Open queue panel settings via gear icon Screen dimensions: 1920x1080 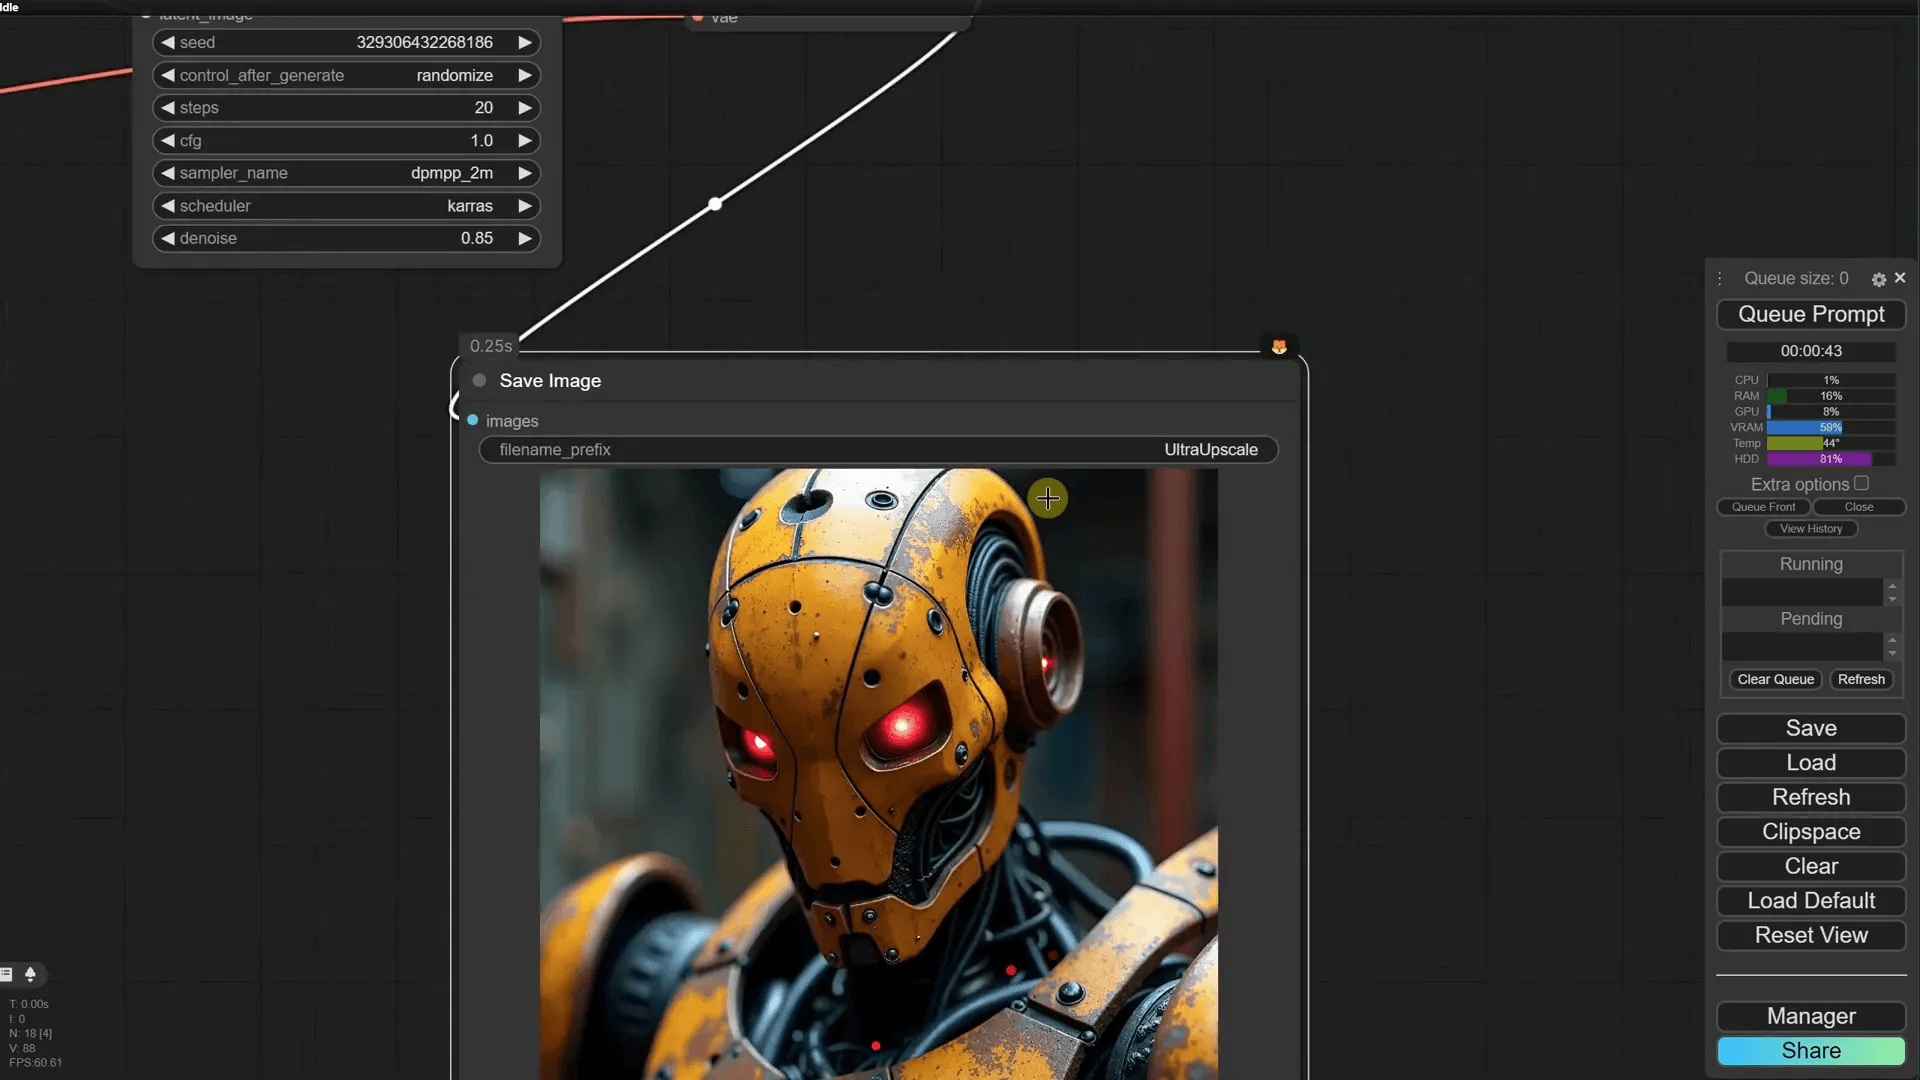click(x=1879, y=278)
